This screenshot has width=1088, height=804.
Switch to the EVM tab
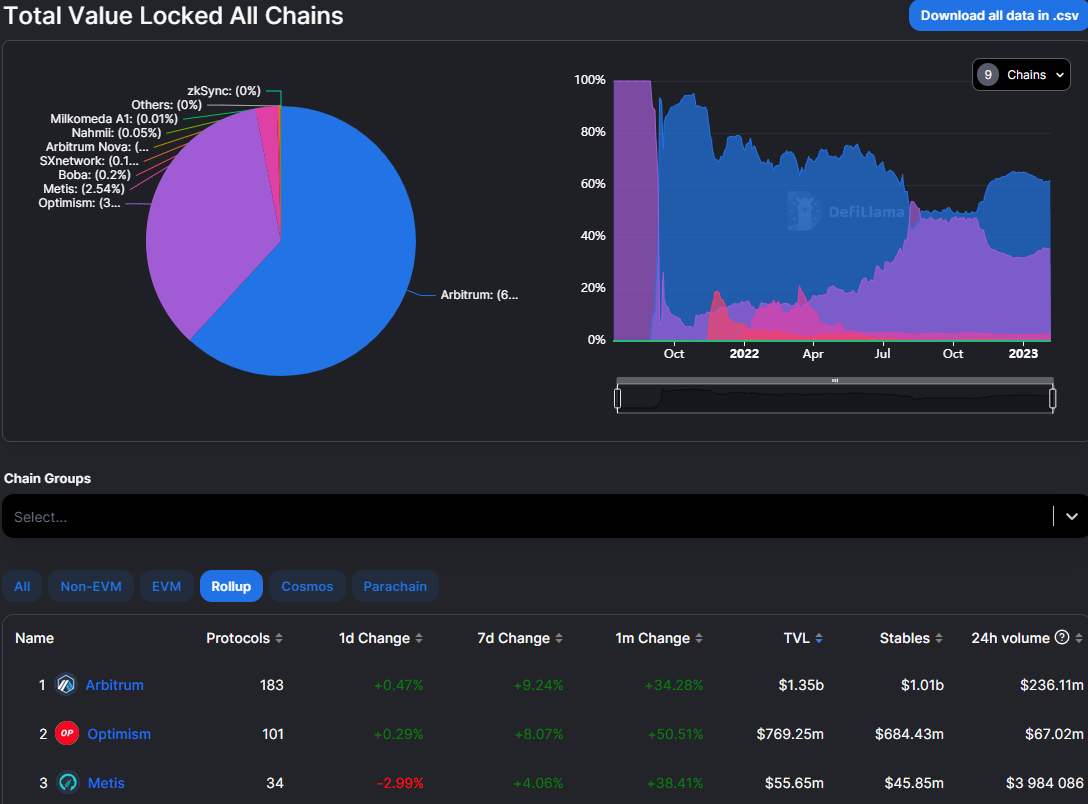coord(167,586)
